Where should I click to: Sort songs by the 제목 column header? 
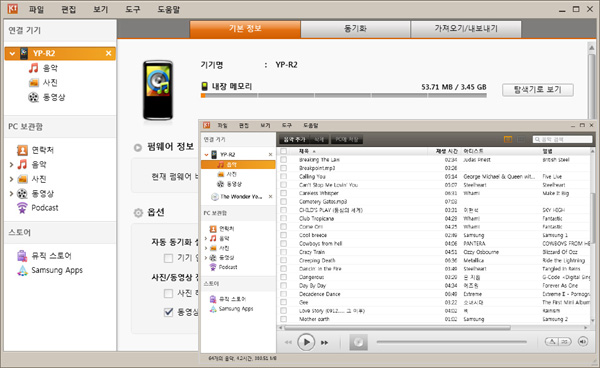point(304,151)
